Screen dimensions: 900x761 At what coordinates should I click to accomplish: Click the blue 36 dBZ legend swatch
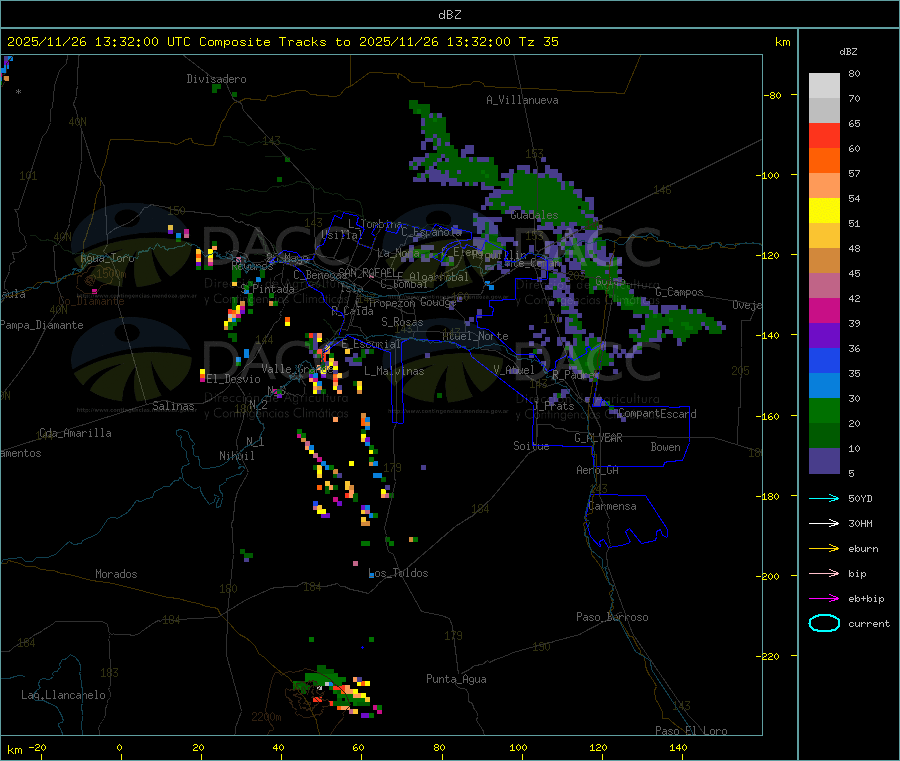tap(824, 360)
